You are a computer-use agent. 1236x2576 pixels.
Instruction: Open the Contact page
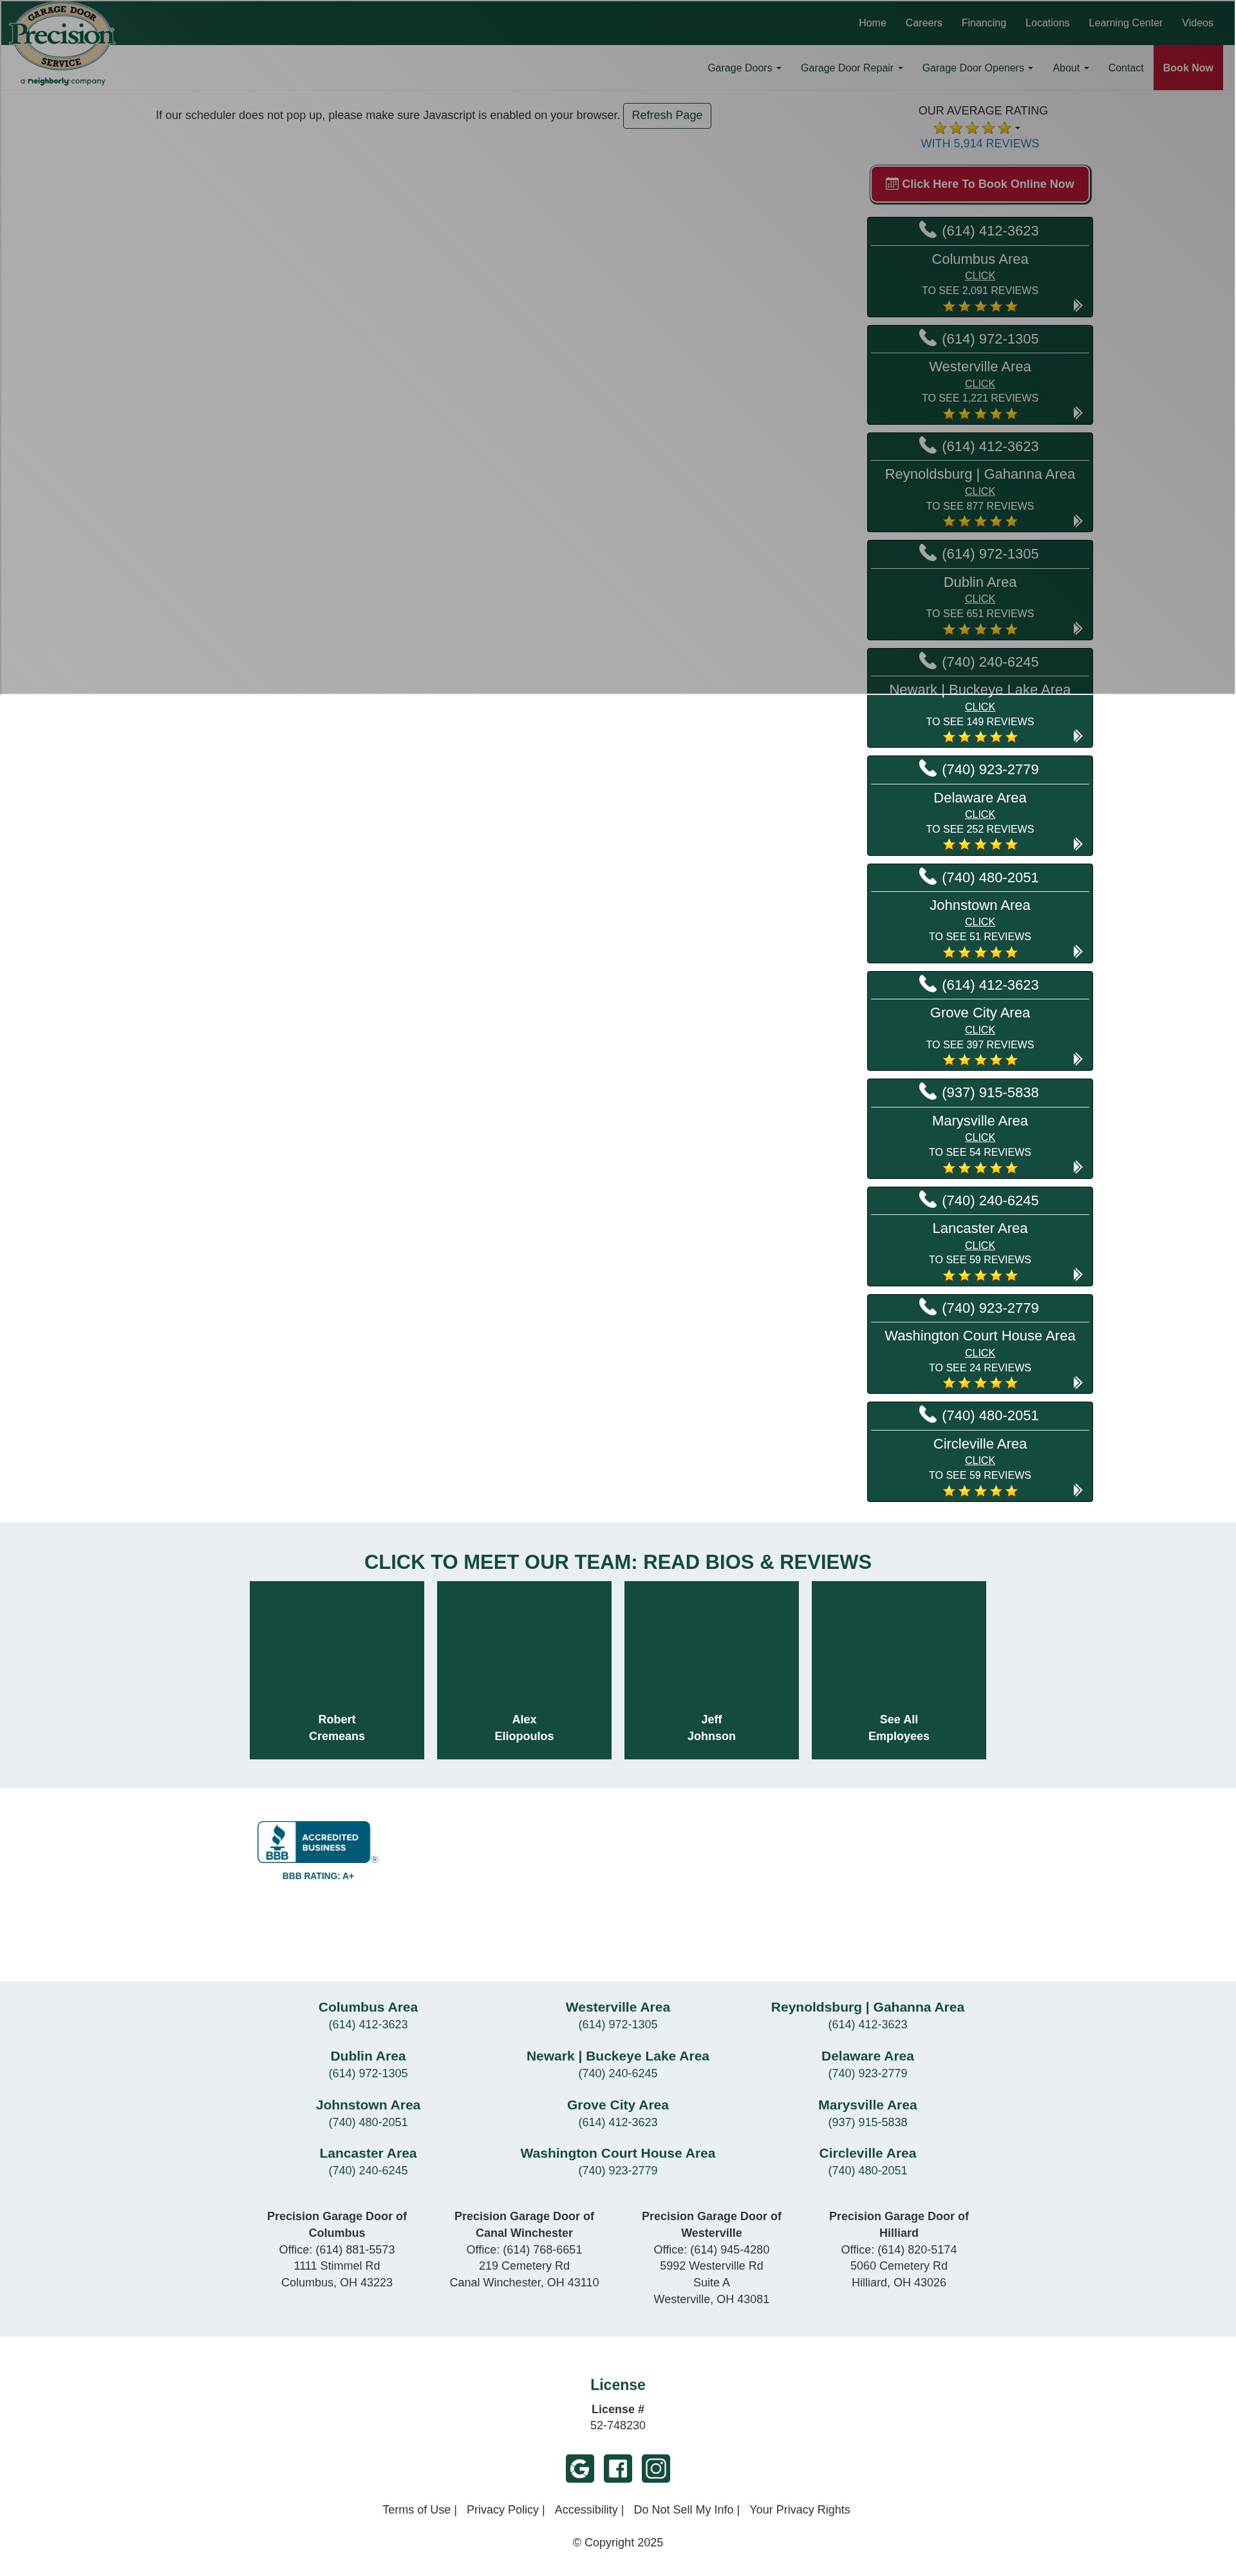pyautogui.click(x=1125, y=68)
